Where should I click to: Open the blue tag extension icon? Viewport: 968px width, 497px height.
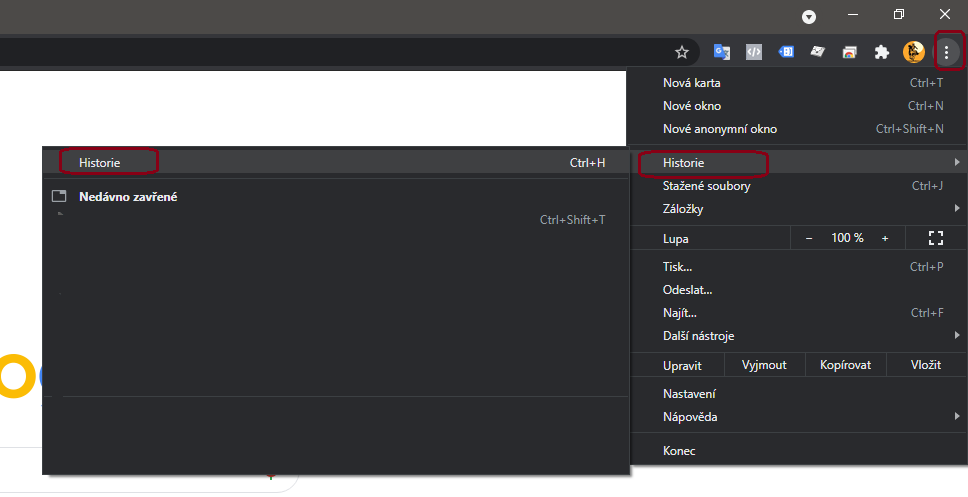click(786, 52)
